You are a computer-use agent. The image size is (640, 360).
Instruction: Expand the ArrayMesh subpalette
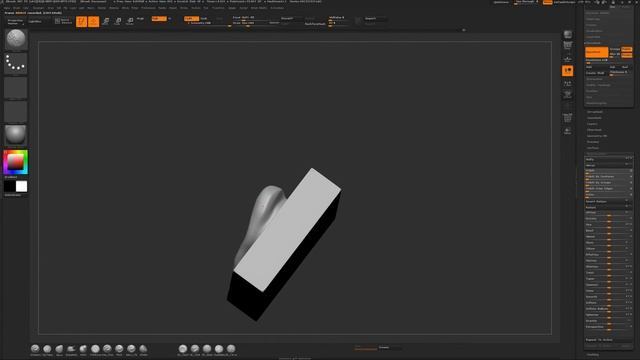pyautogui.click(x=595, y=112)
